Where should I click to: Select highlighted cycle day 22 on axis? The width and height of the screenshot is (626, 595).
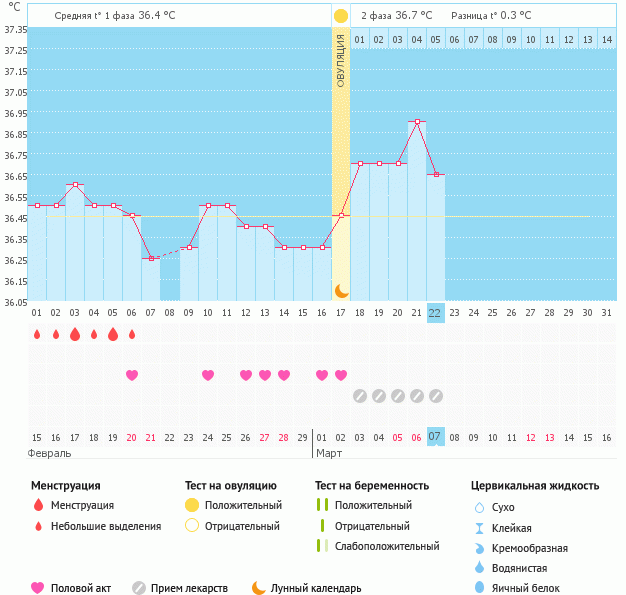(x=435, y=313)
